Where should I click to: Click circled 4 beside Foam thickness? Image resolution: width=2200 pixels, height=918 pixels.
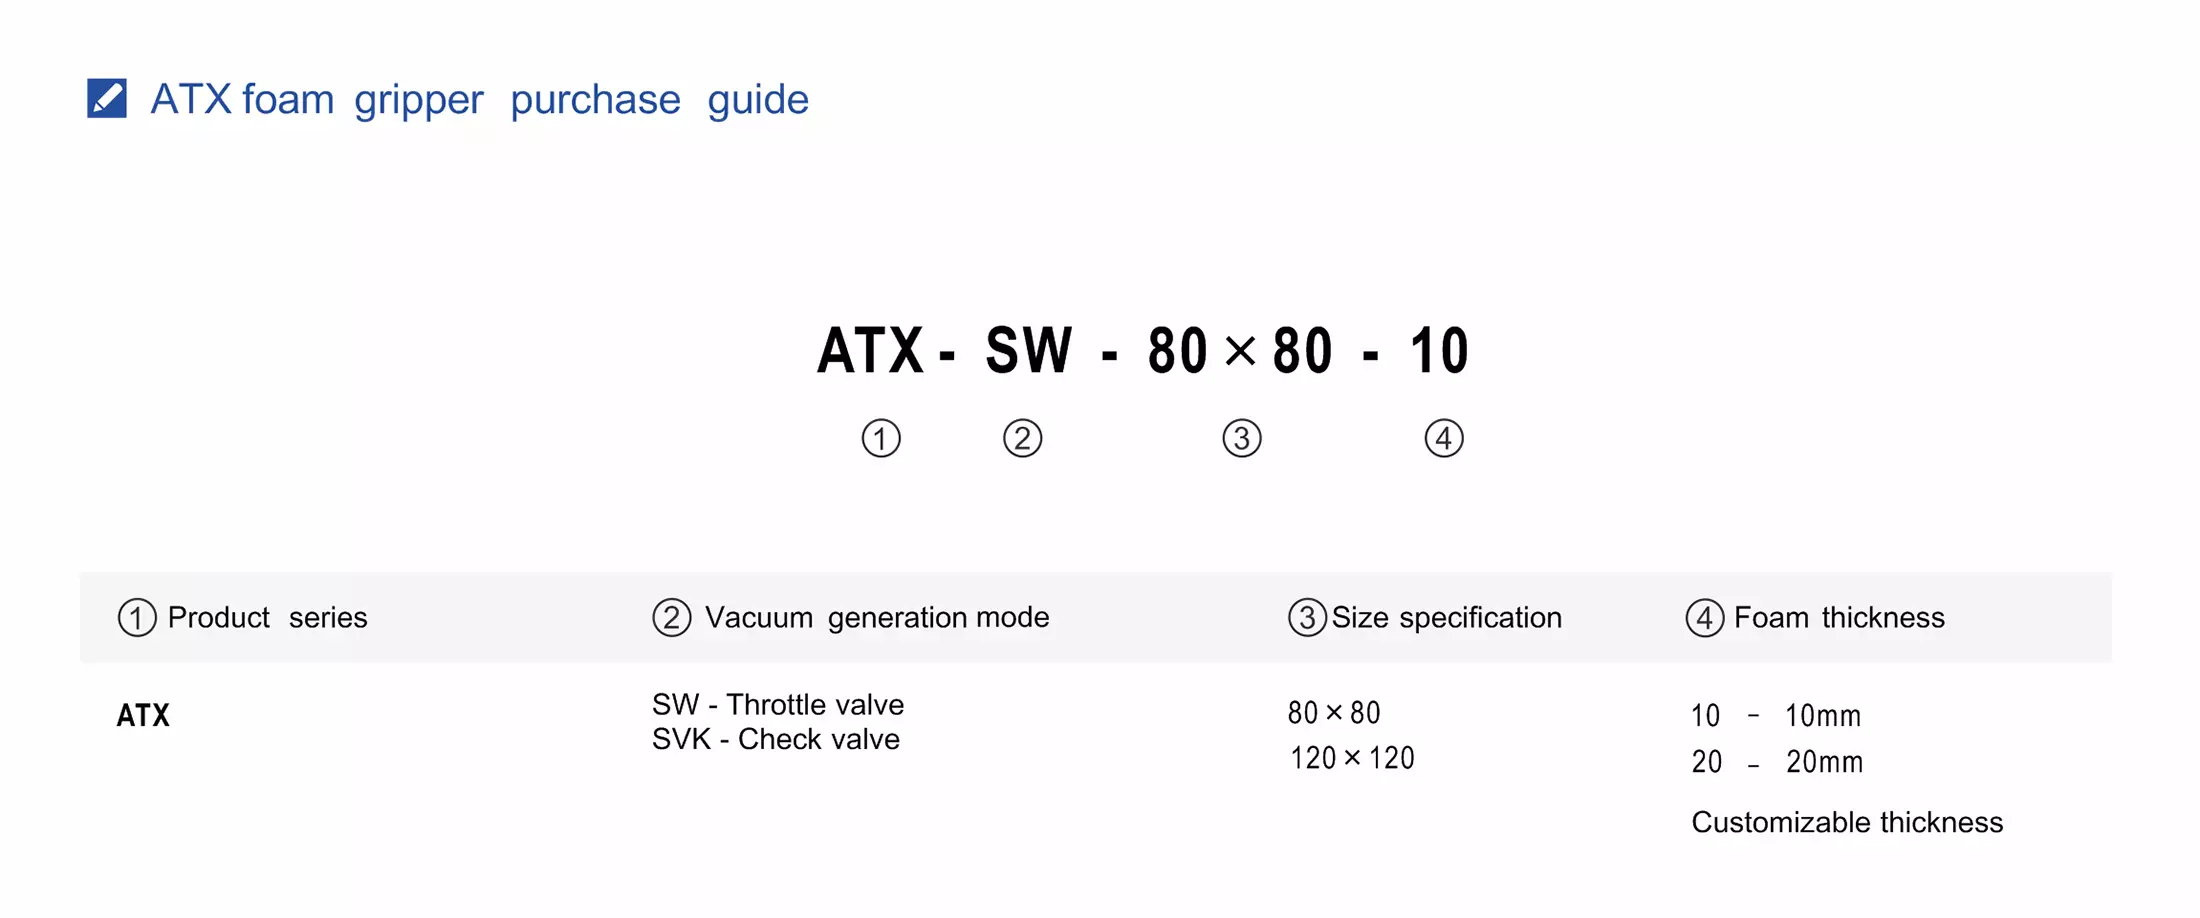pyautogui.click(x=1705, y=618)
